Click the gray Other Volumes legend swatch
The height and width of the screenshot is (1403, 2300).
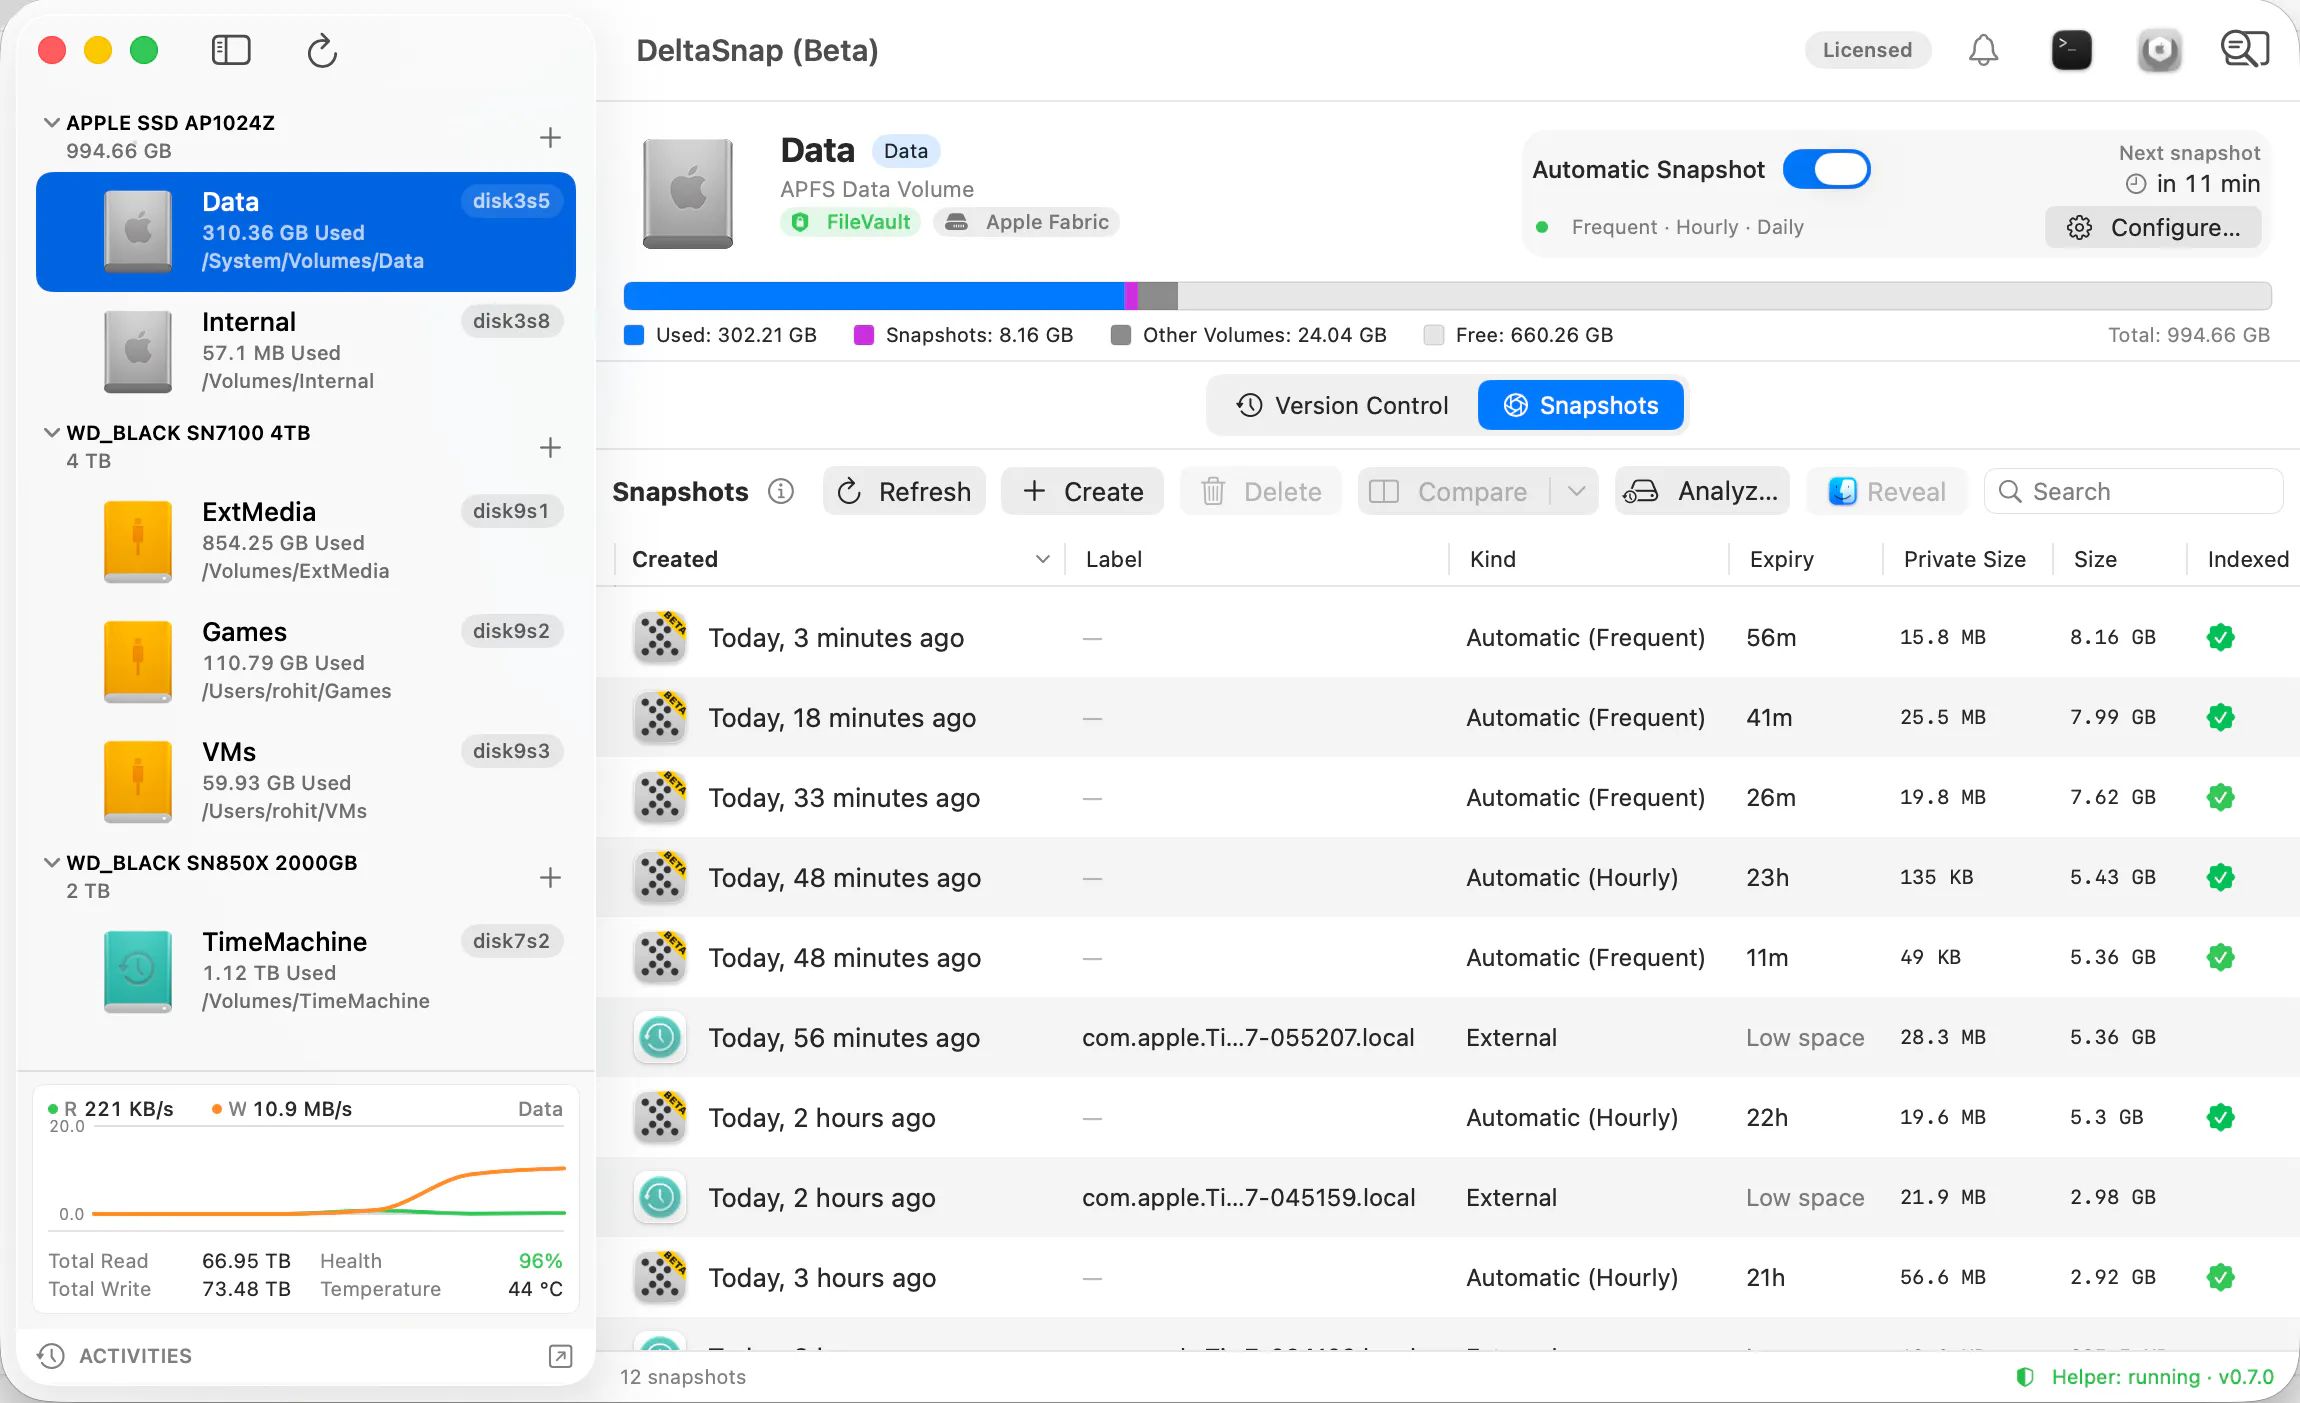point(1120,335)
